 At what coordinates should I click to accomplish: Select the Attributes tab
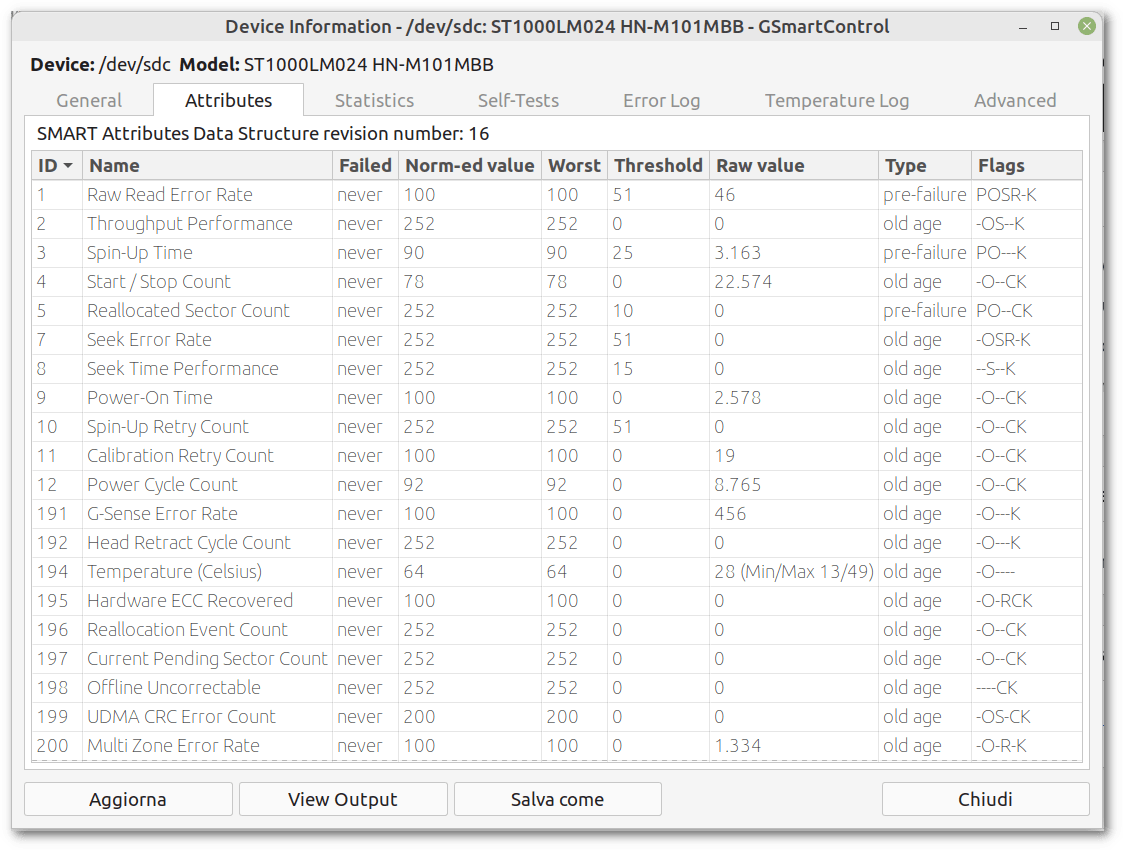click(x=228, y=100)
